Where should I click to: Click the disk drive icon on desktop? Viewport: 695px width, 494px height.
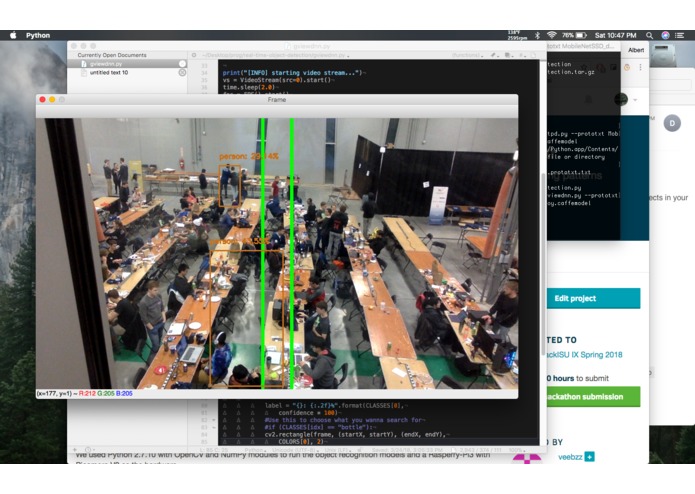[664, 54]
